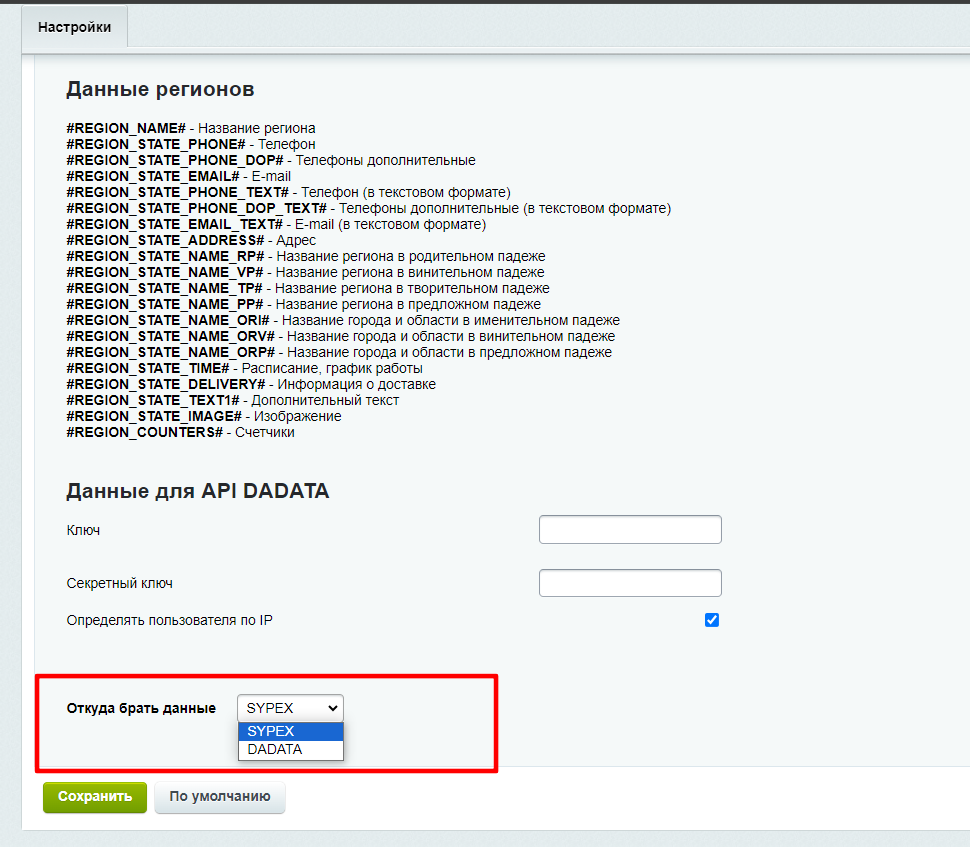The image size is (970, 847).
Task: Click the Данные для API DADATA heading
Action: pos(197,491)
